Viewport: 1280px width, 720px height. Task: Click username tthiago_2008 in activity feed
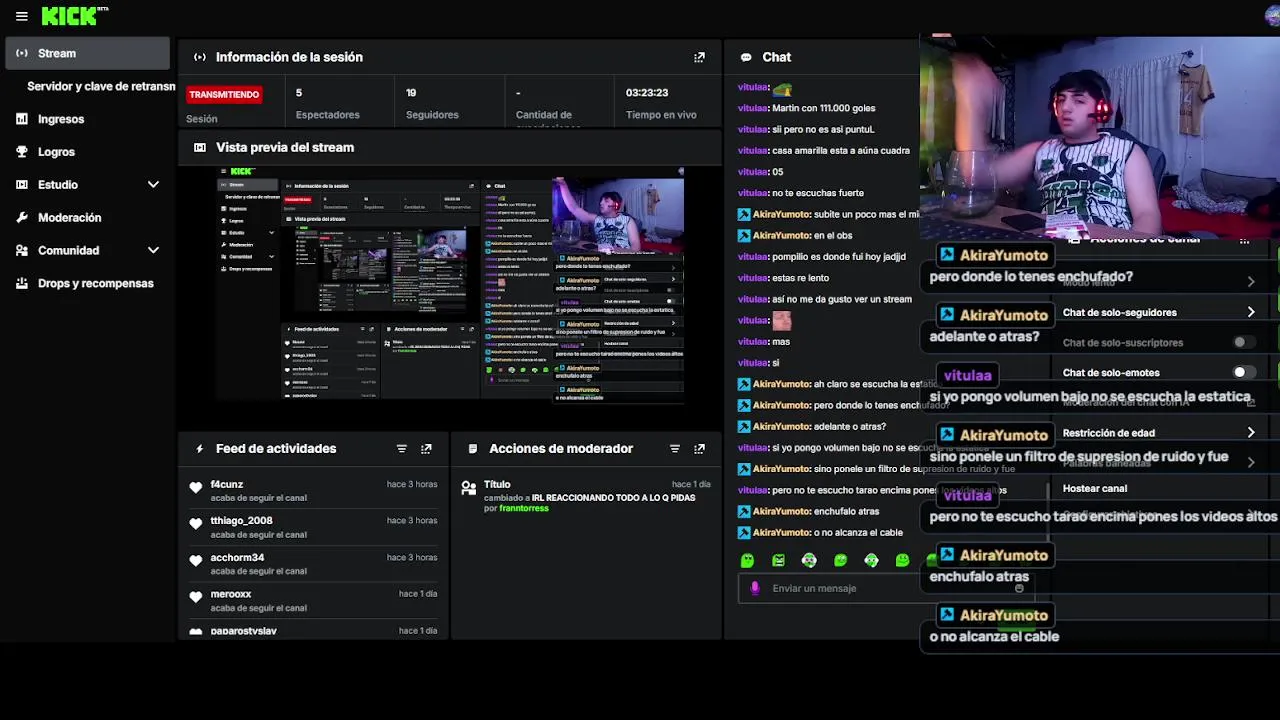pyautogui.click(x=241, y=520)
